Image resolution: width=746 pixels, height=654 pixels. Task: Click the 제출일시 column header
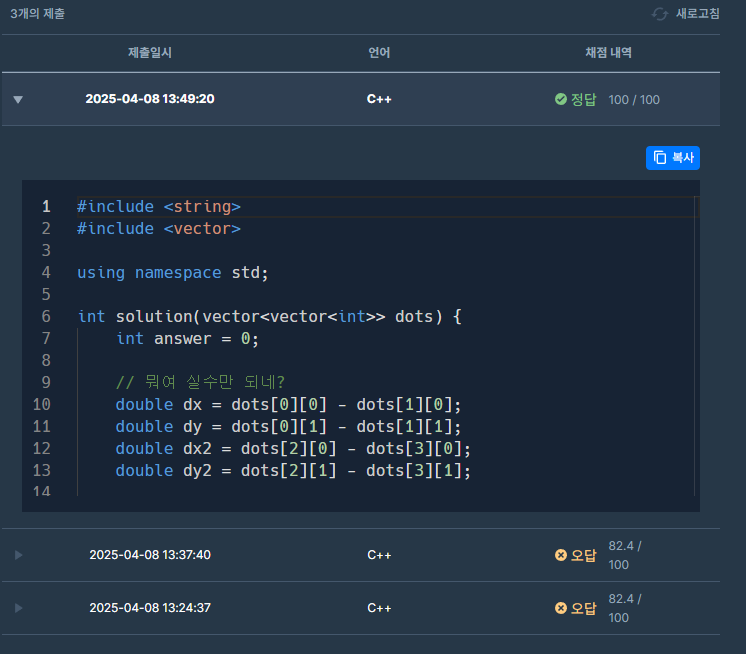point(150,52)
